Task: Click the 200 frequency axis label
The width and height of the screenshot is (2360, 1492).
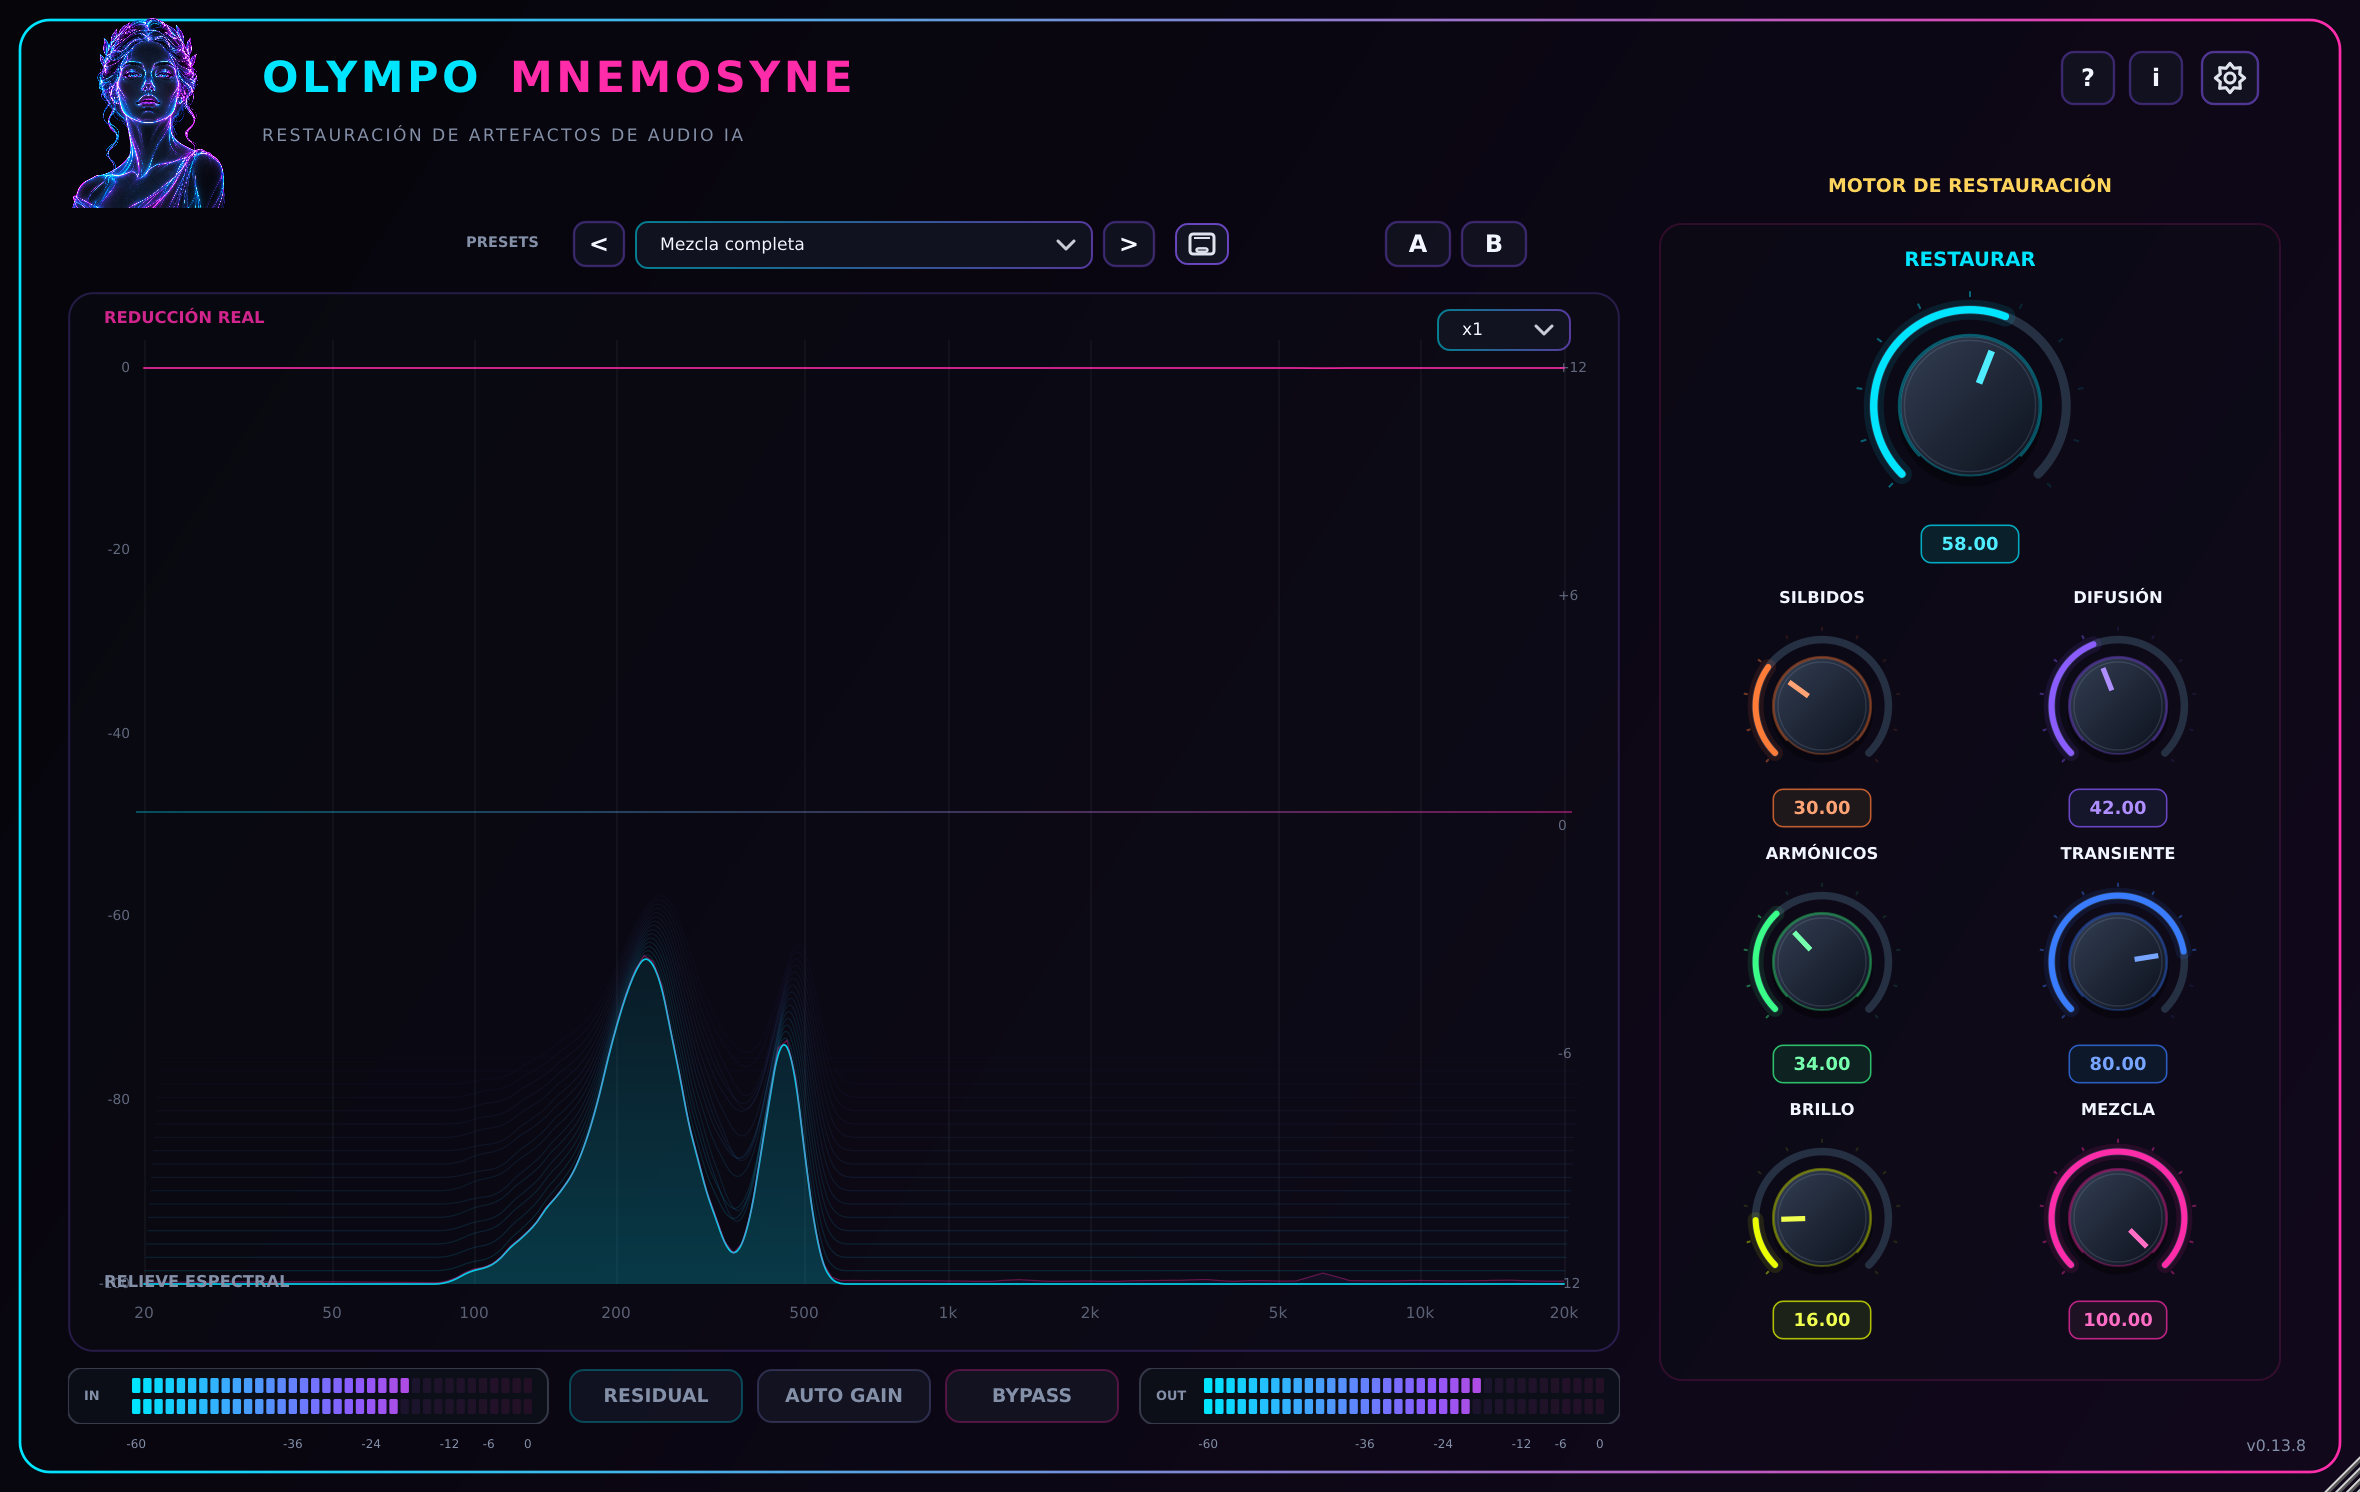Action: [x=616, y=1312]
